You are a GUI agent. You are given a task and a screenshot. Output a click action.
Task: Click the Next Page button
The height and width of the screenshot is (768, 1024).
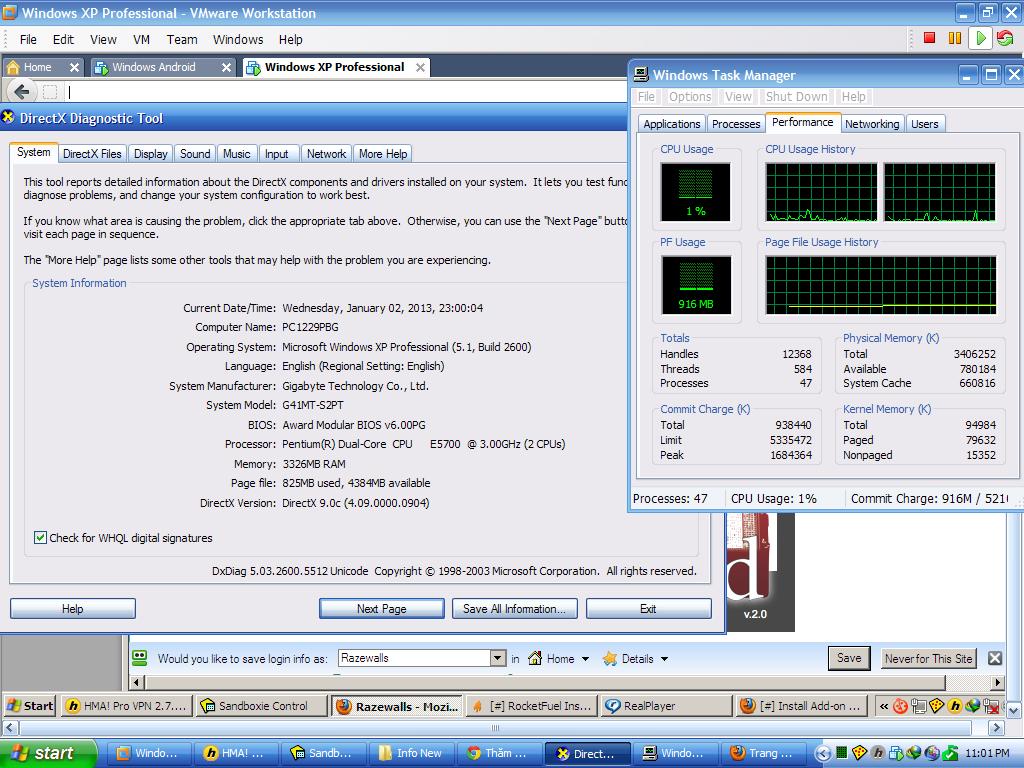pyautogui.click(x=381, y=609)
